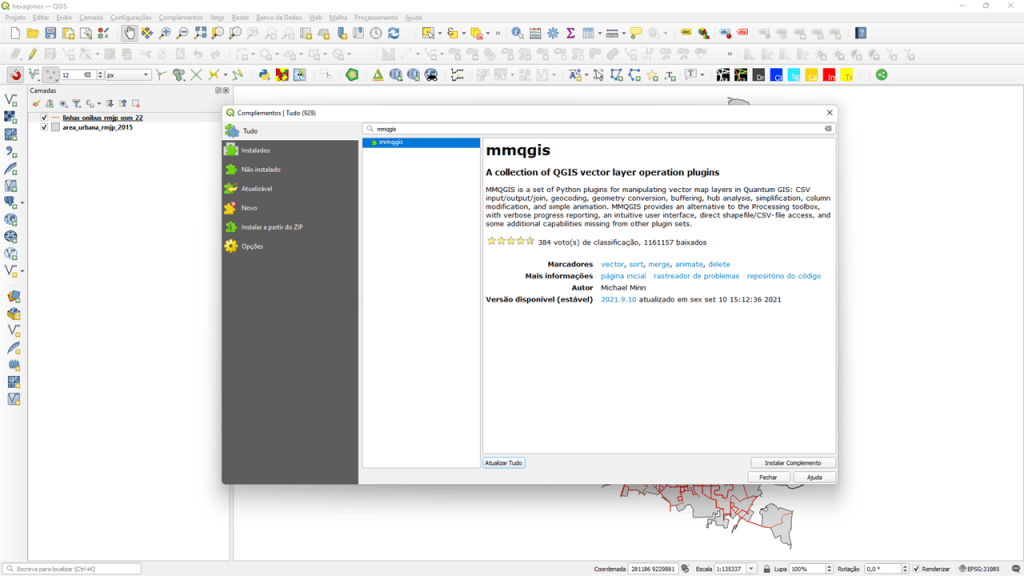
Task: Toggle visibility of area_urbana_rmjp_2015 layer
Action: click(44, 127)
